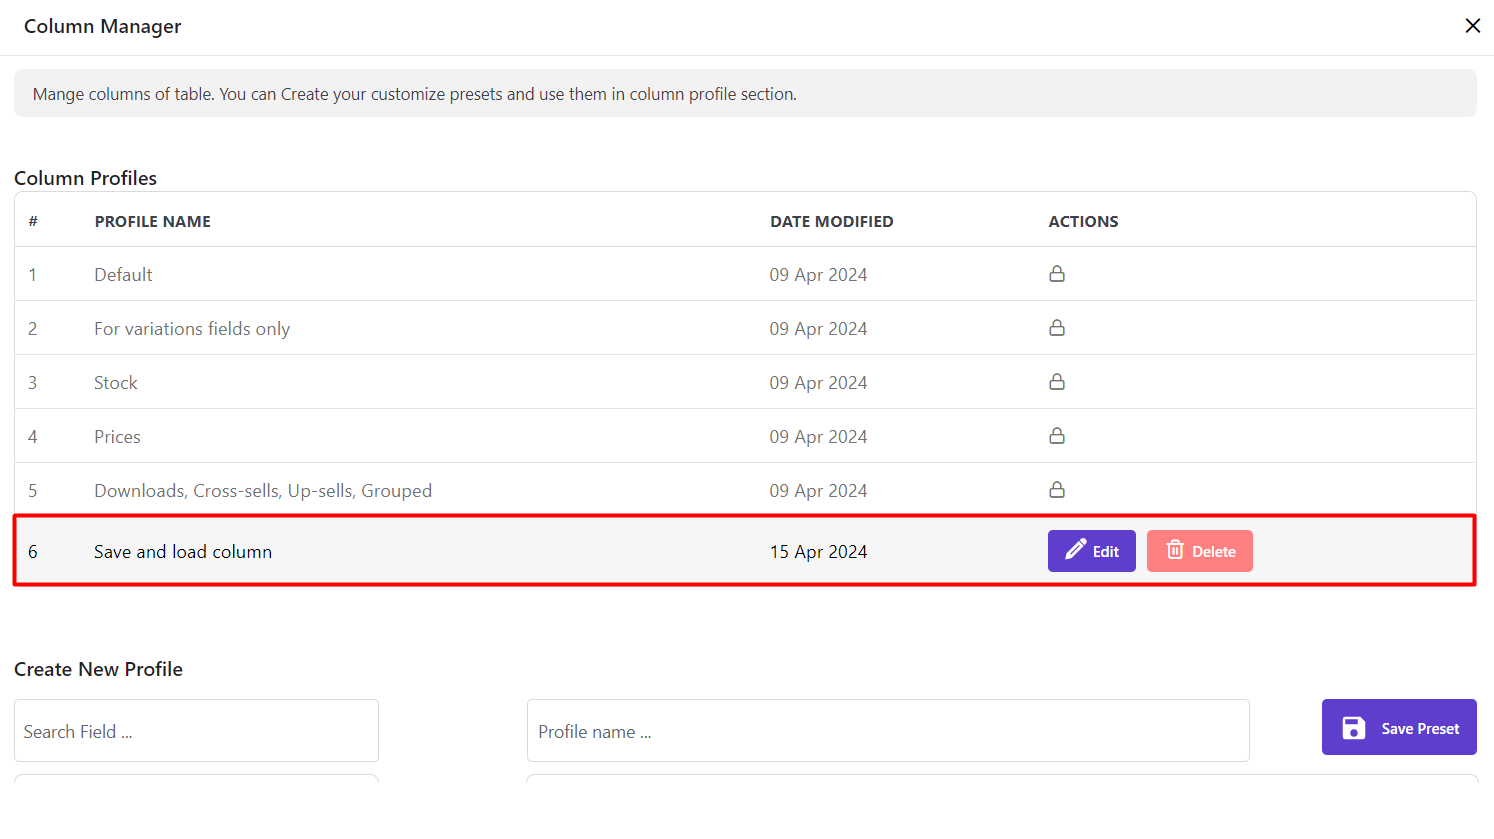Screen dimensions: 1494x839
Task: Select the Stock profile name
Action: click(x=116, y=383)
